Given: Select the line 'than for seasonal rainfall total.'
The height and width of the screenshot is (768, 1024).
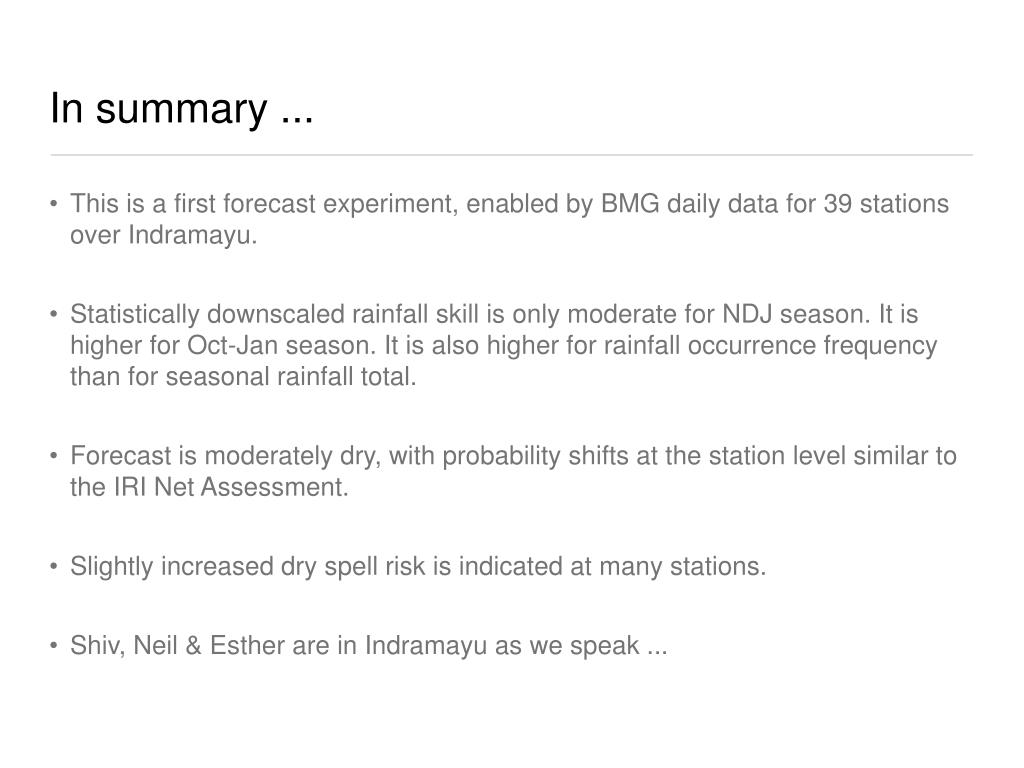Looking at the screenshot, I should (243, 377).
